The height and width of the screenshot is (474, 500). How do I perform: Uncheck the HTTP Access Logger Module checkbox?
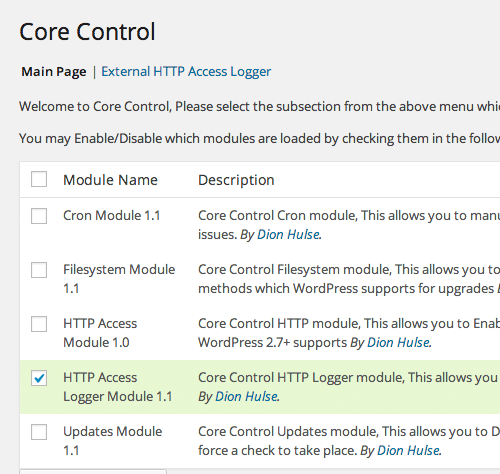[x=39, y=378]
